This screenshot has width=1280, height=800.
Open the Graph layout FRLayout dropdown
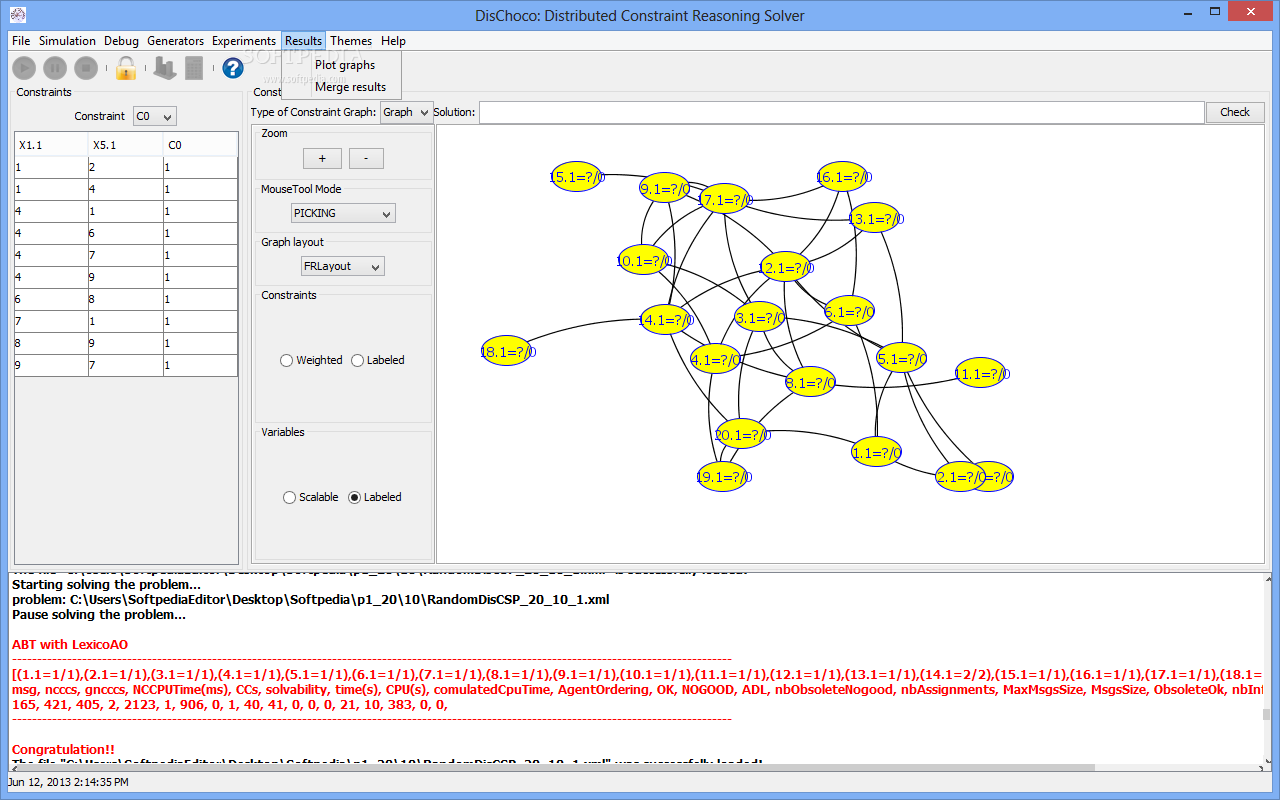343,266
